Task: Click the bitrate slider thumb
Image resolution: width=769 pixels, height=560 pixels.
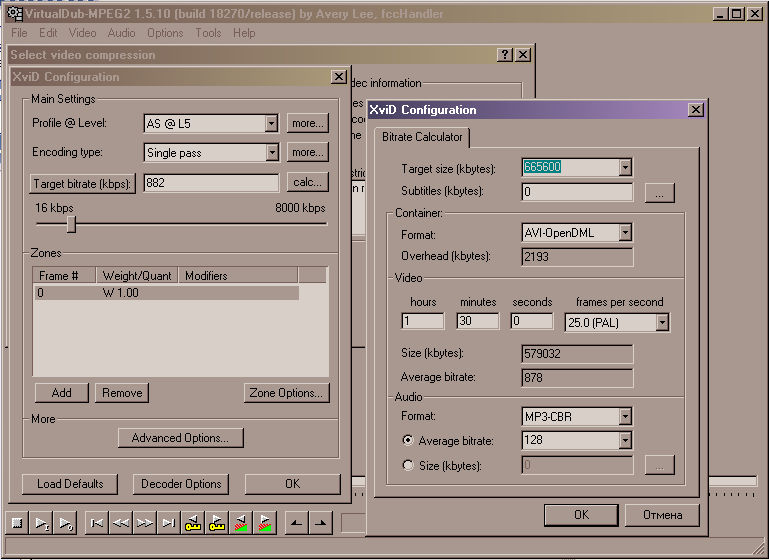Action: [71, 225]
